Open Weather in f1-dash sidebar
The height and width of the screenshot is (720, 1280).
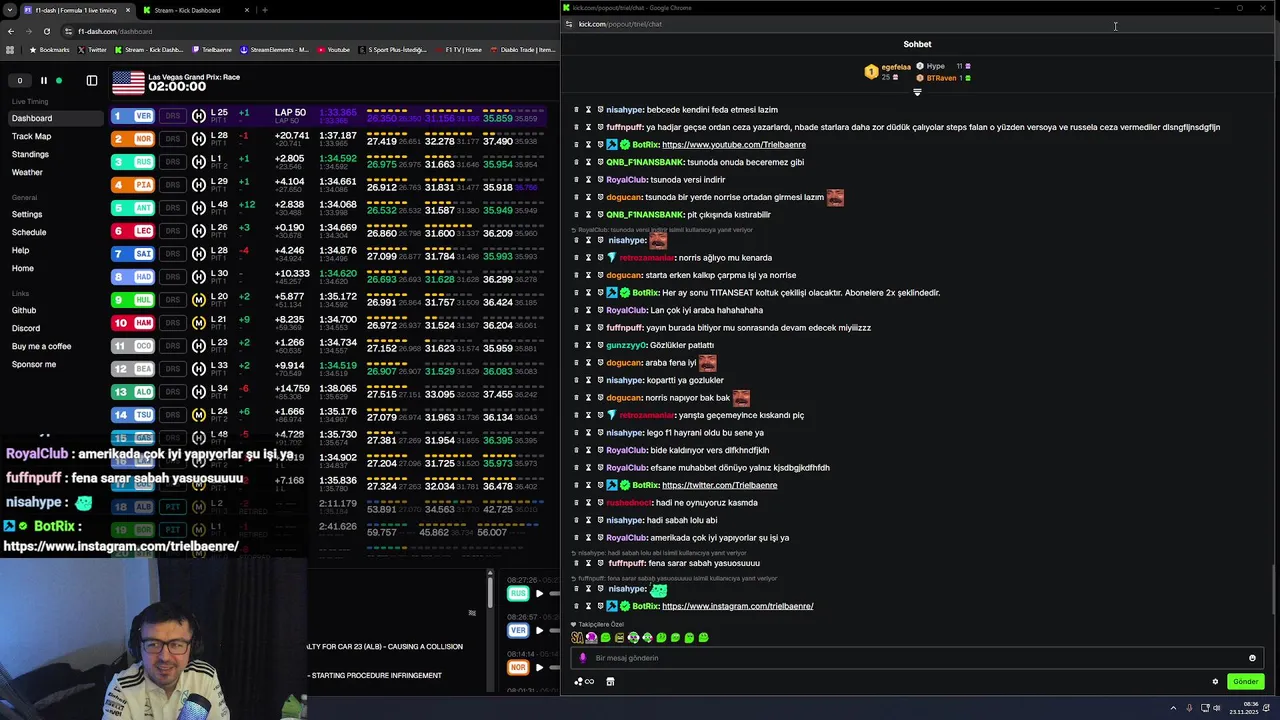click(27, 172)
